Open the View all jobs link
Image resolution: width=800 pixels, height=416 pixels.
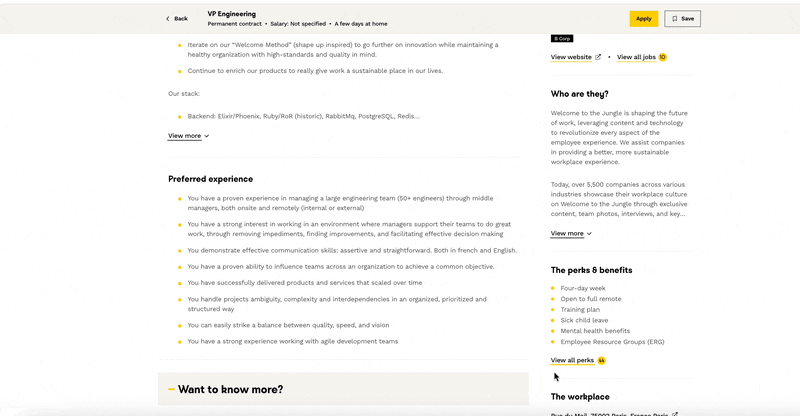636,57
